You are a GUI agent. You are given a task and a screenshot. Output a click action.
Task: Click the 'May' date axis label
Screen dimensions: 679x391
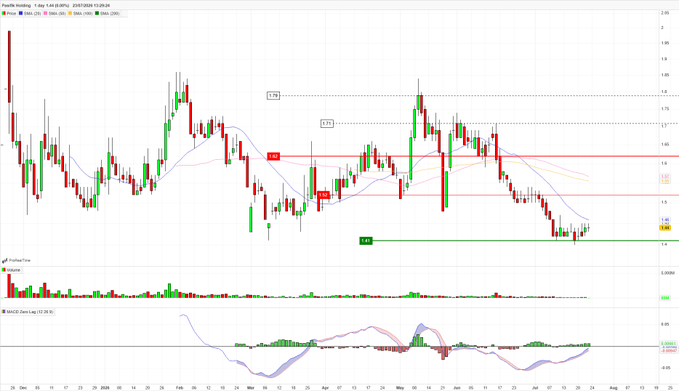400,388
